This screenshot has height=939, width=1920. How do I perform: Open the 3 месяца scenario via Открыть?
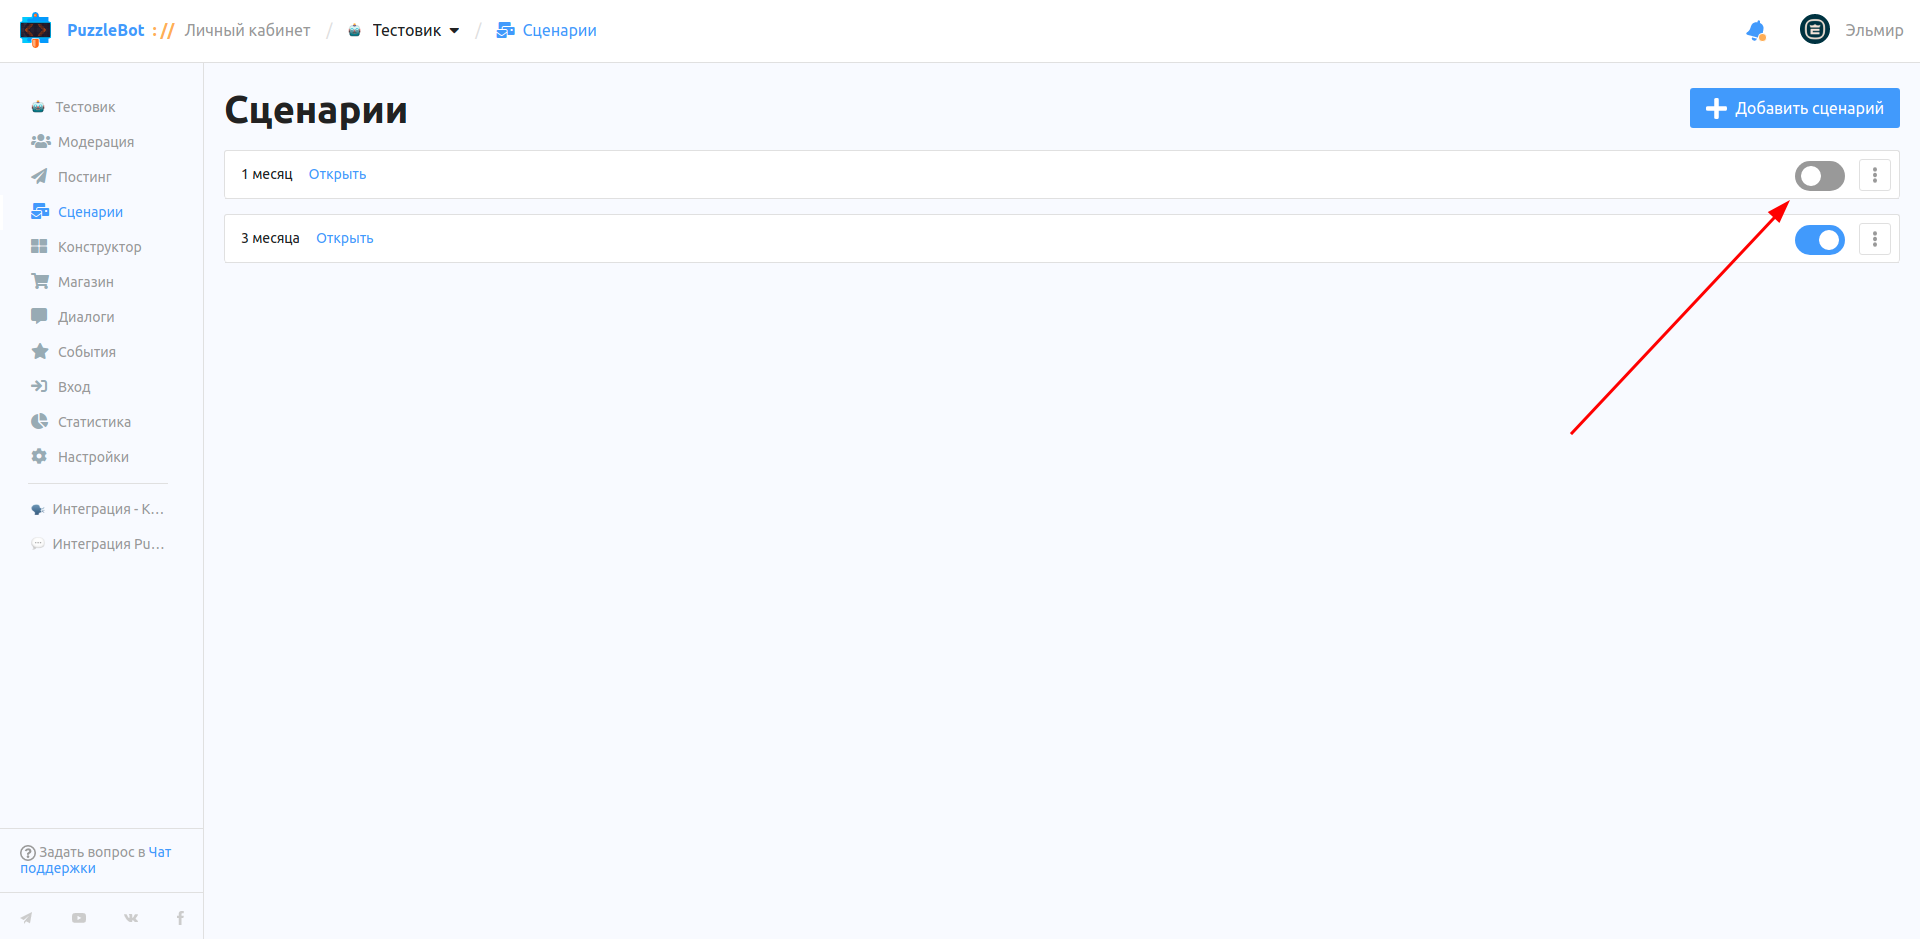pos(345,238)
